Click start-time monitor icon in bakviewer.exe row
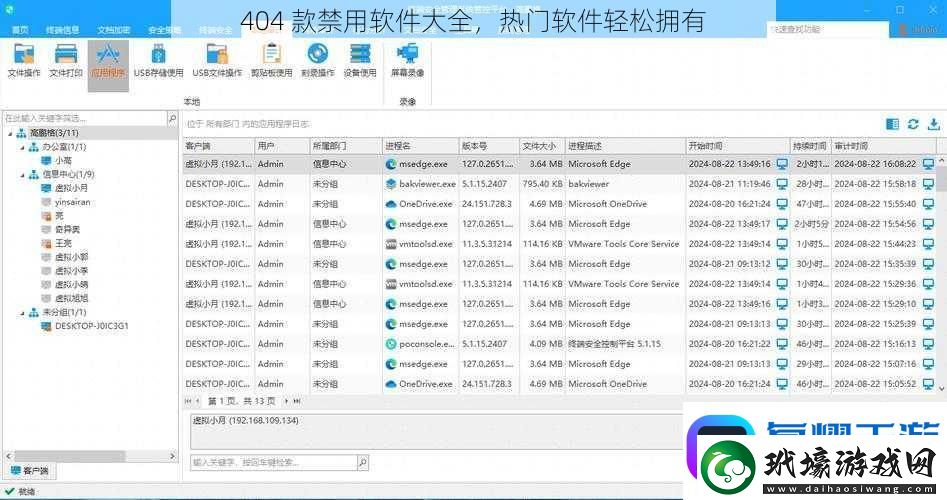Screen dimensions: 947x500 pos(782,184)
